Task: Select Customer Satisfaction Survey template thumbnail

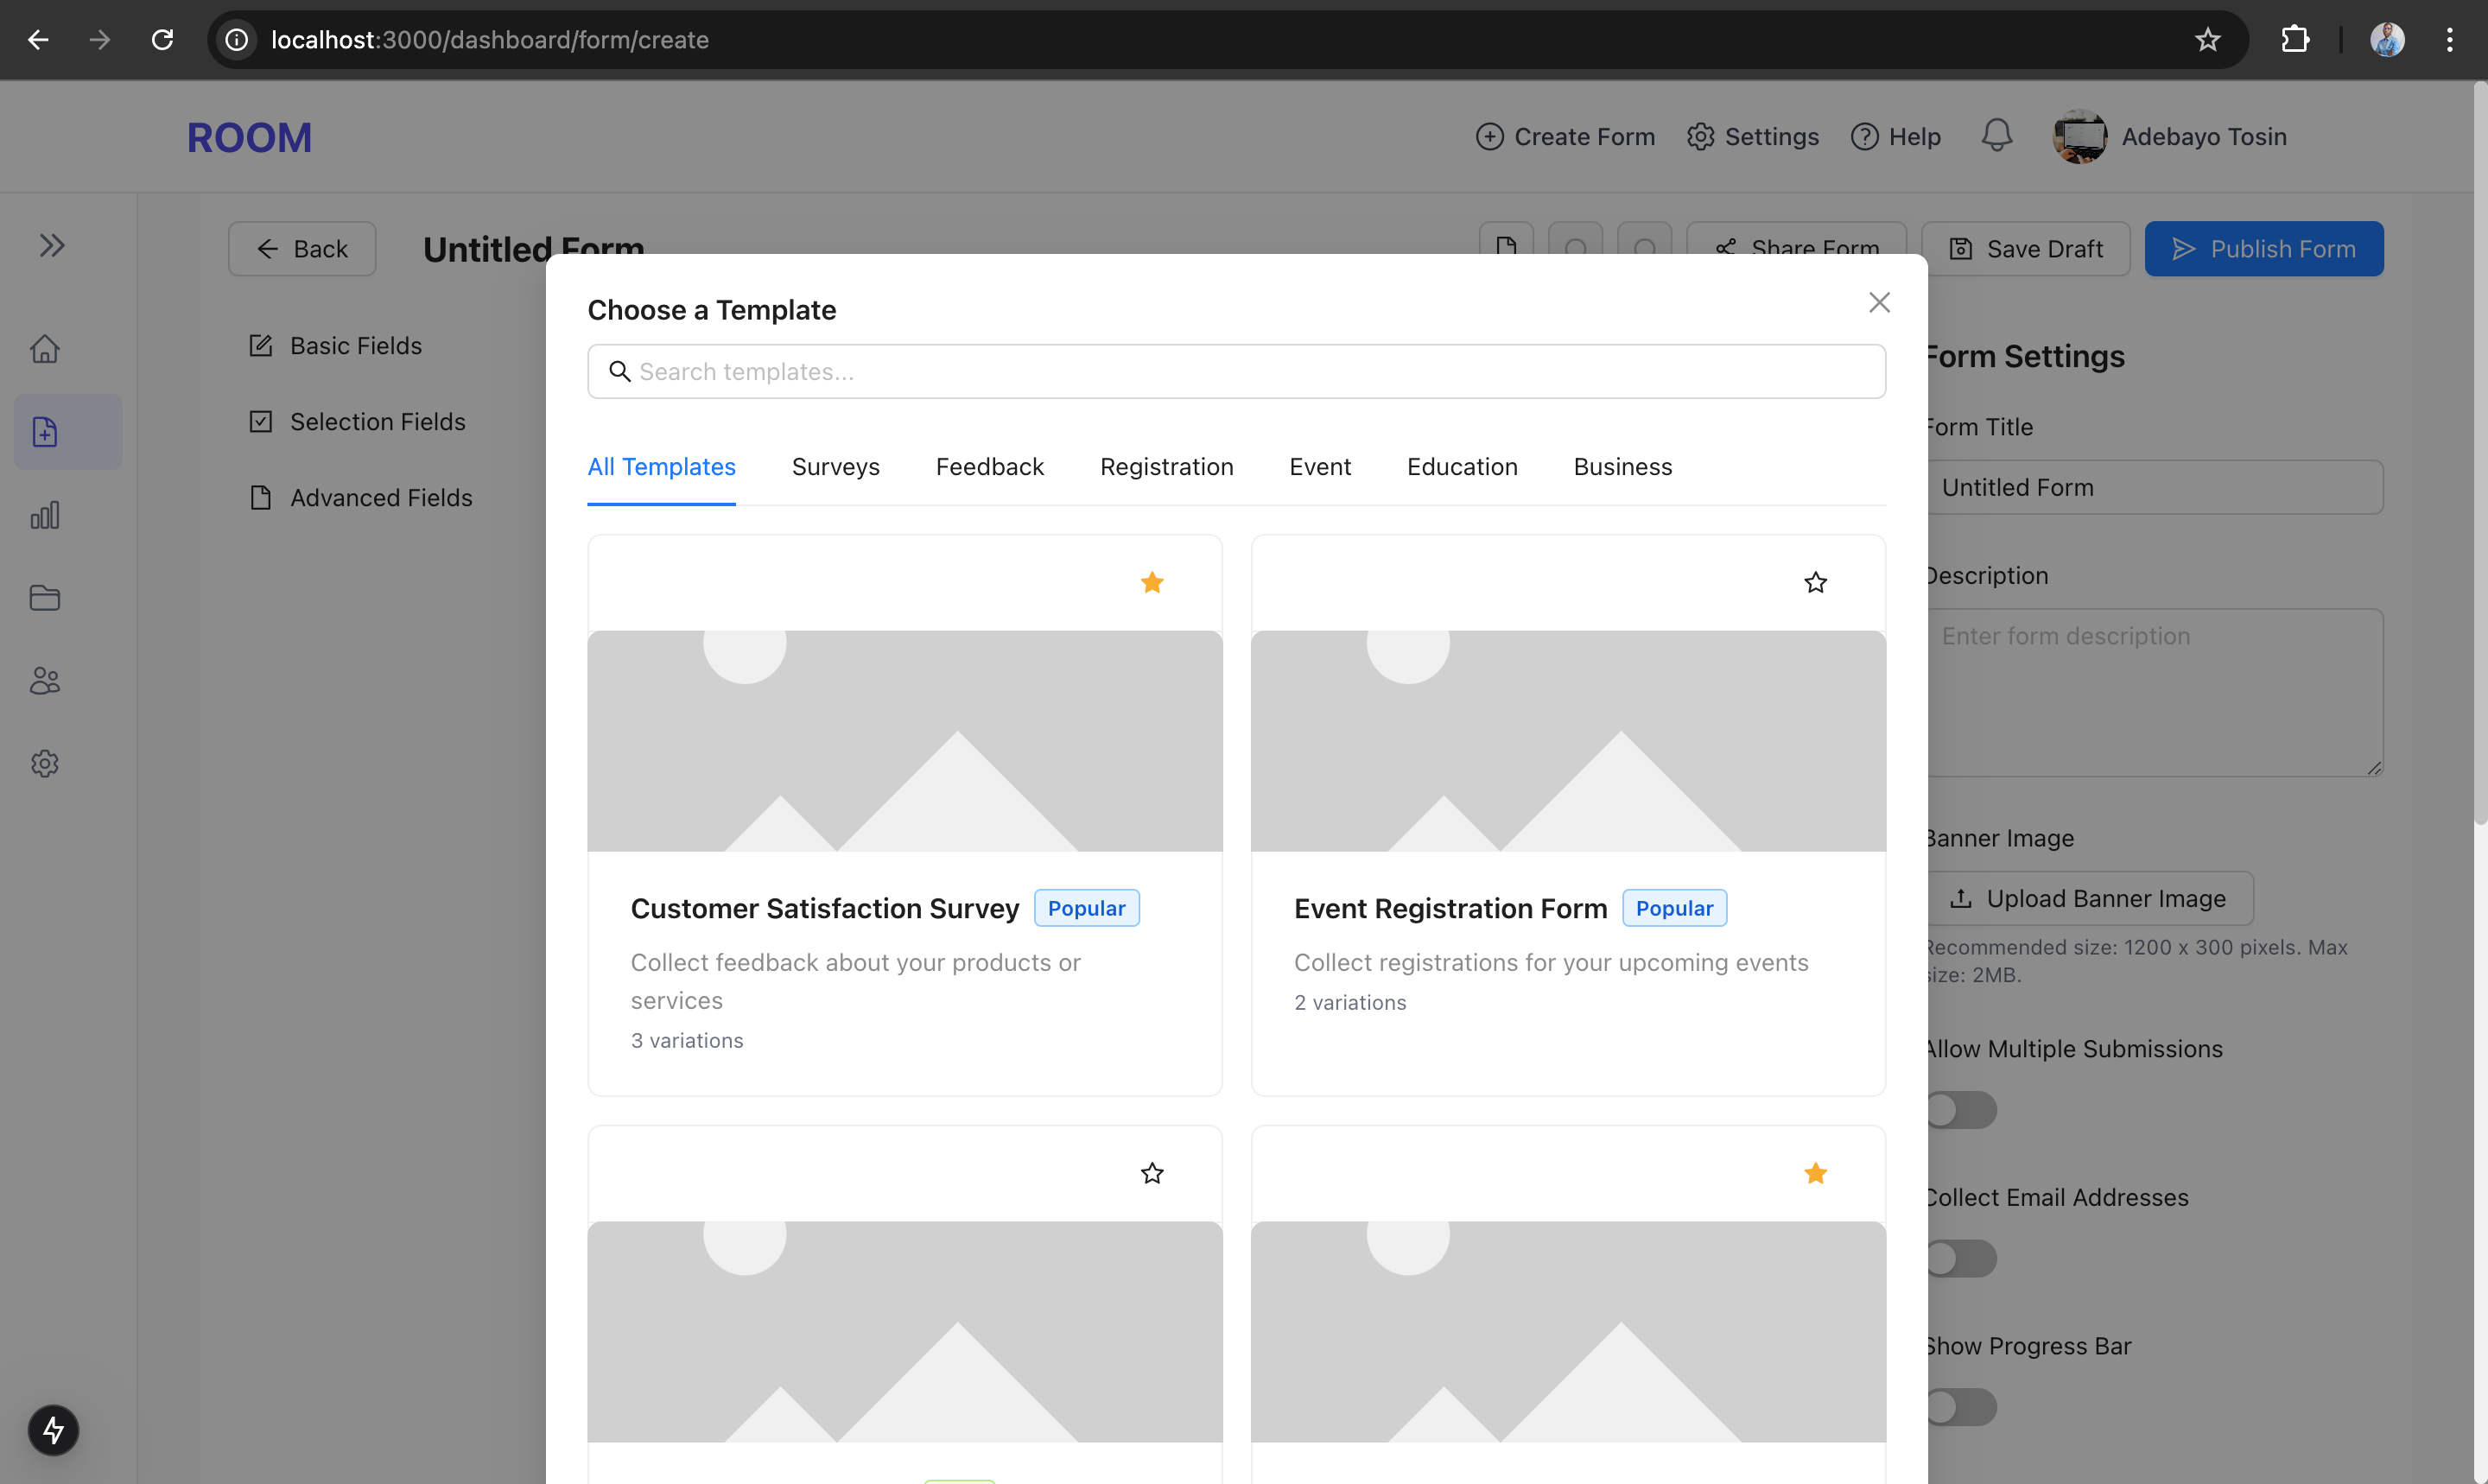Action: (905, 741)
